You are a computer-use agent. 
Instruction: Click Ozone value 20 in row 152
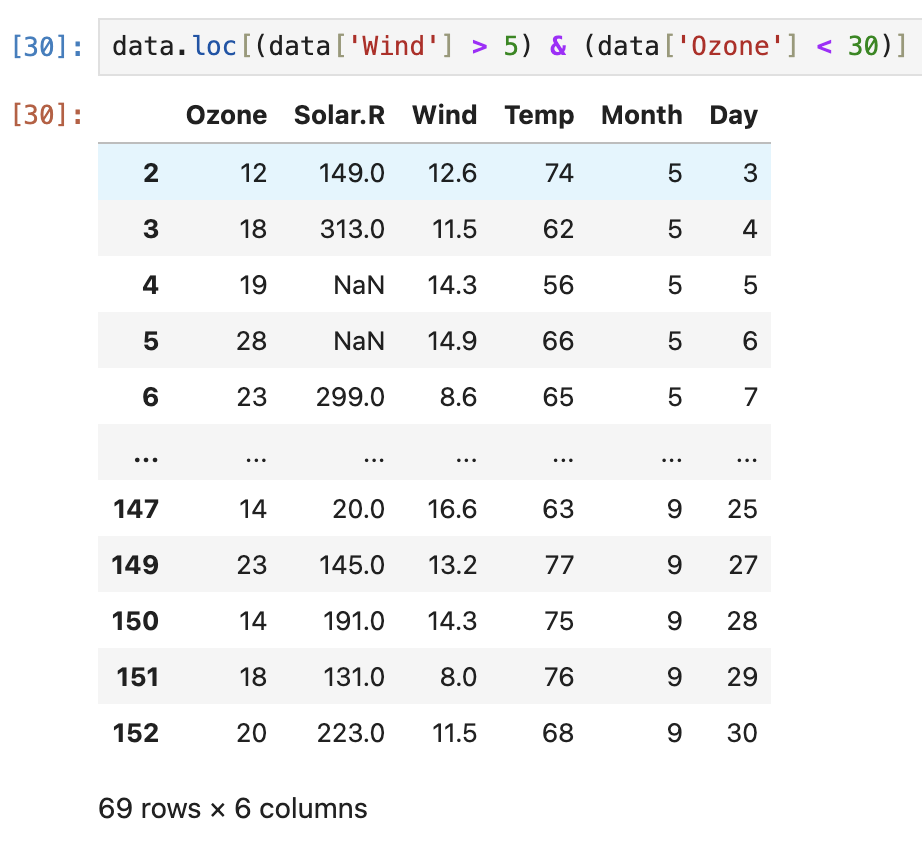tap(252, 733)
